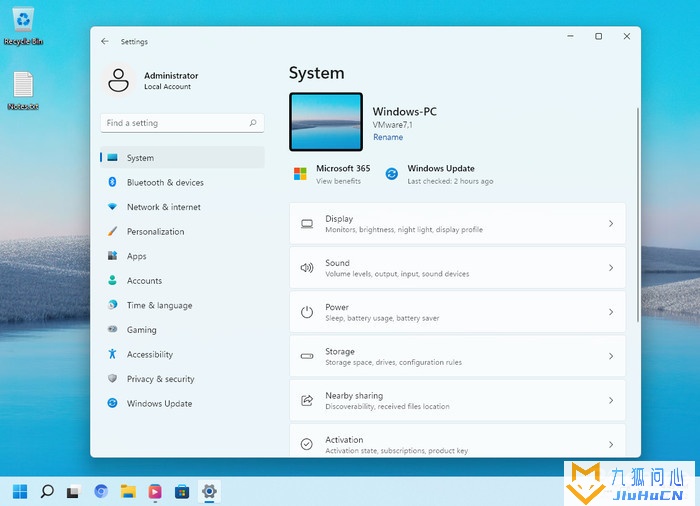The image size is (700, 506).
Task: Click the Nearby sharing share icon
Action: click(307, 400)
